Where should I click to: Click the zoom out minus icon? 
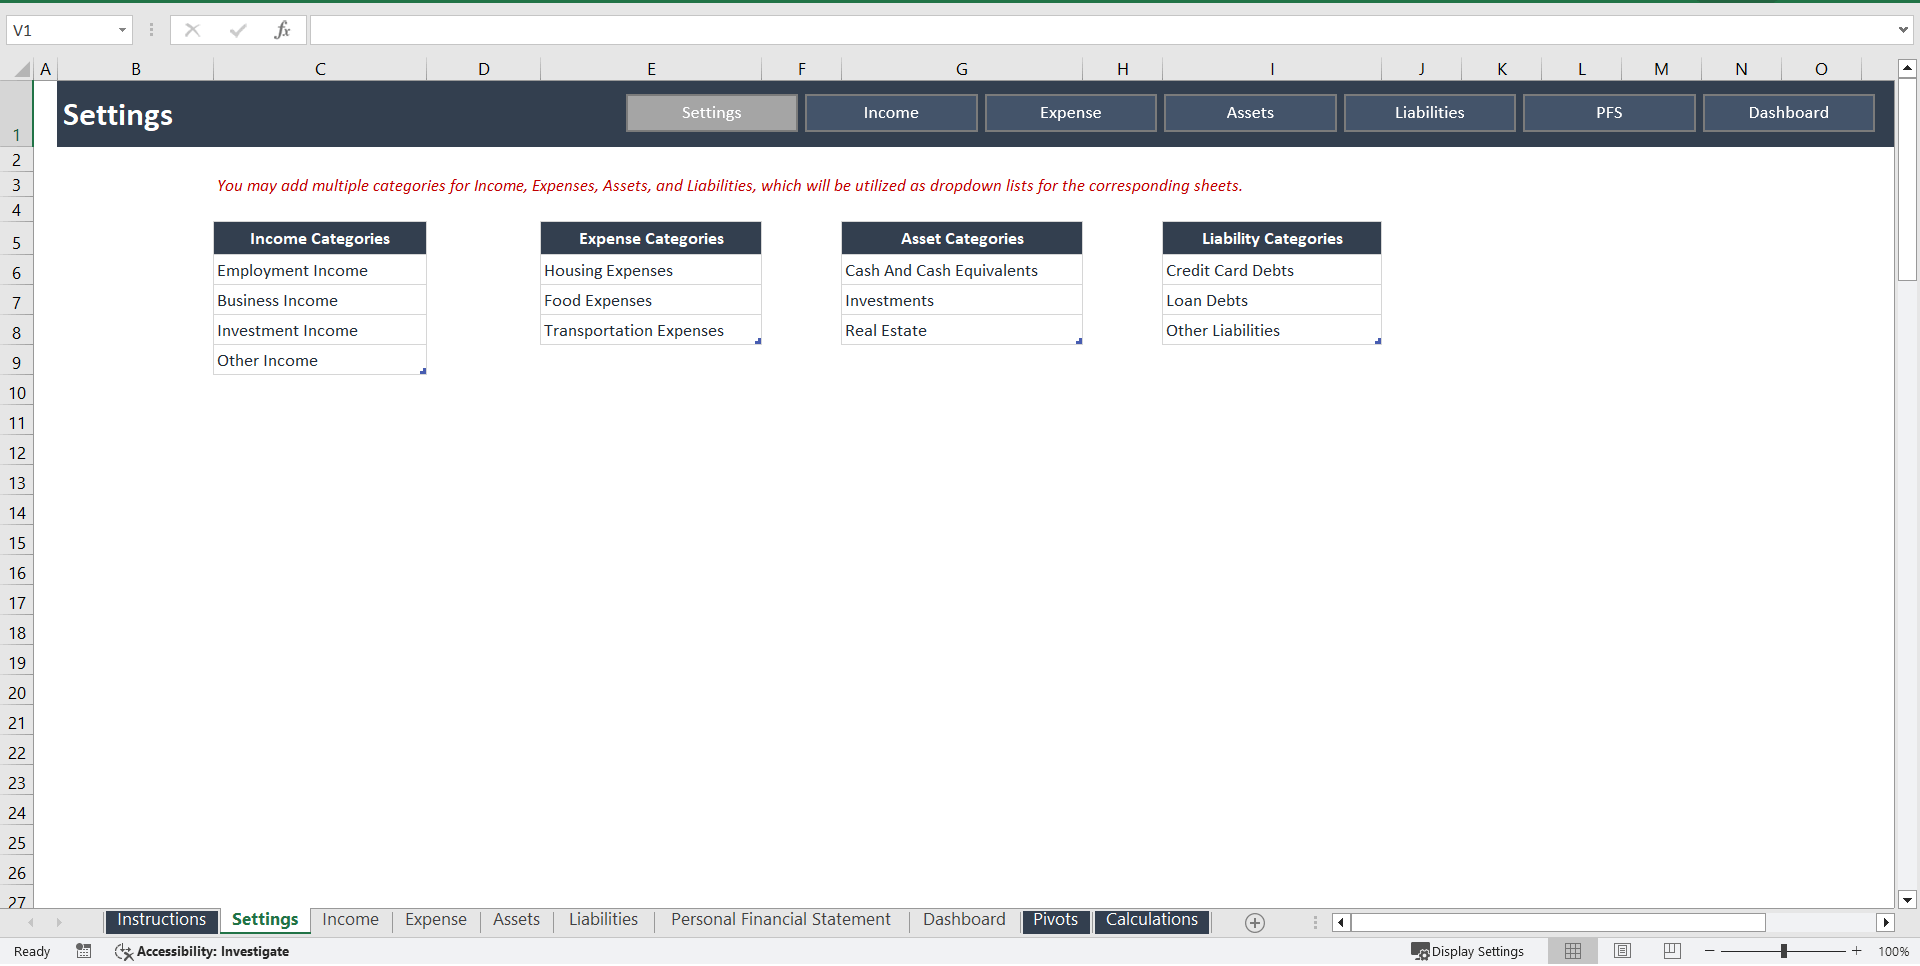1710,951
